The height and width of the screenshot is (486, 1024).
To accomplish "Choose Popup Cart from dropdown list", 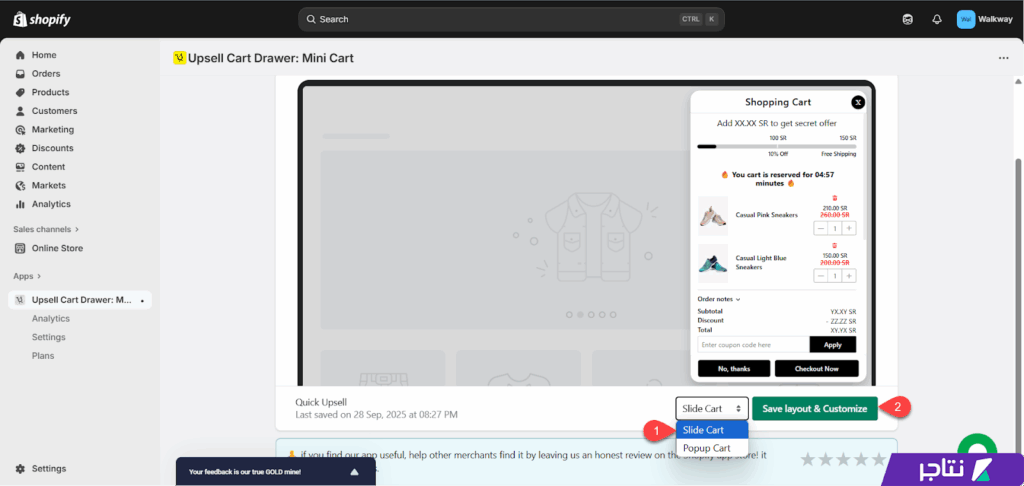I will pyautogui.click(x=706, y=448).
